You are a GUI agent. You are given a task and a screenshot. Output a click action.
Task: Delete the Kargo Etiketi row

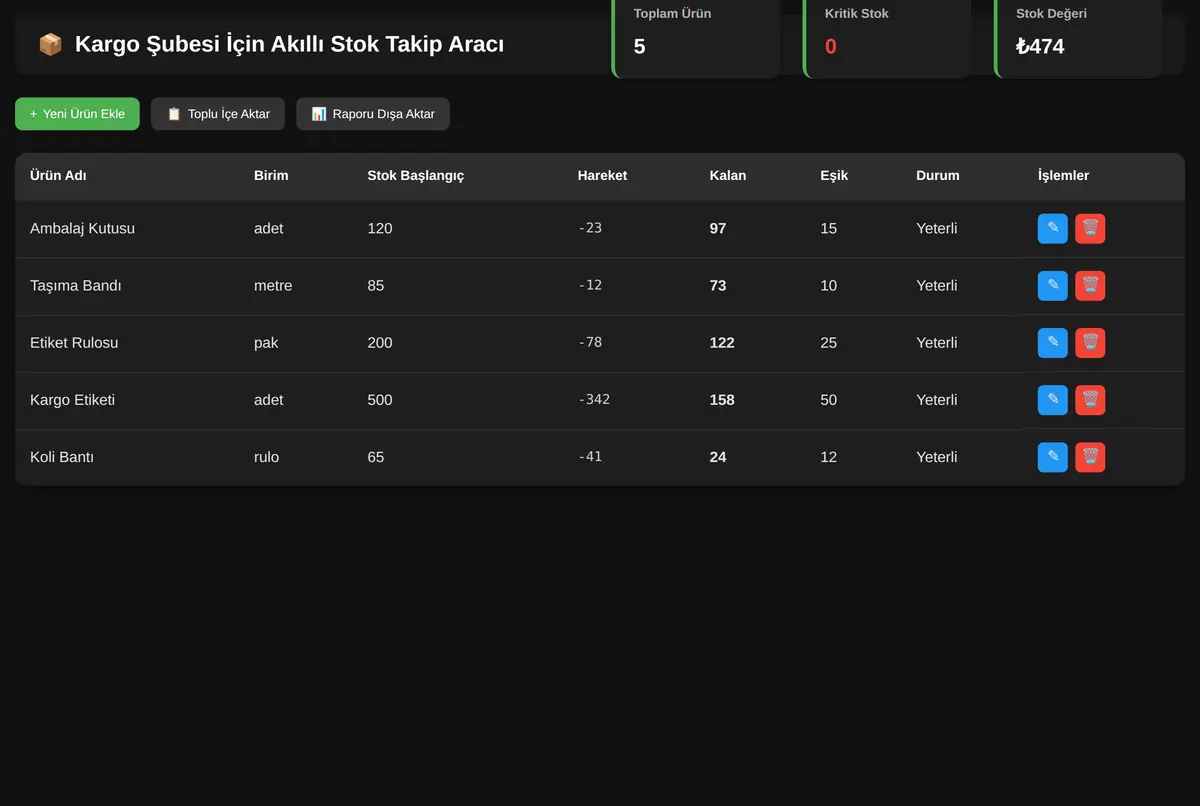point(1090,400)
